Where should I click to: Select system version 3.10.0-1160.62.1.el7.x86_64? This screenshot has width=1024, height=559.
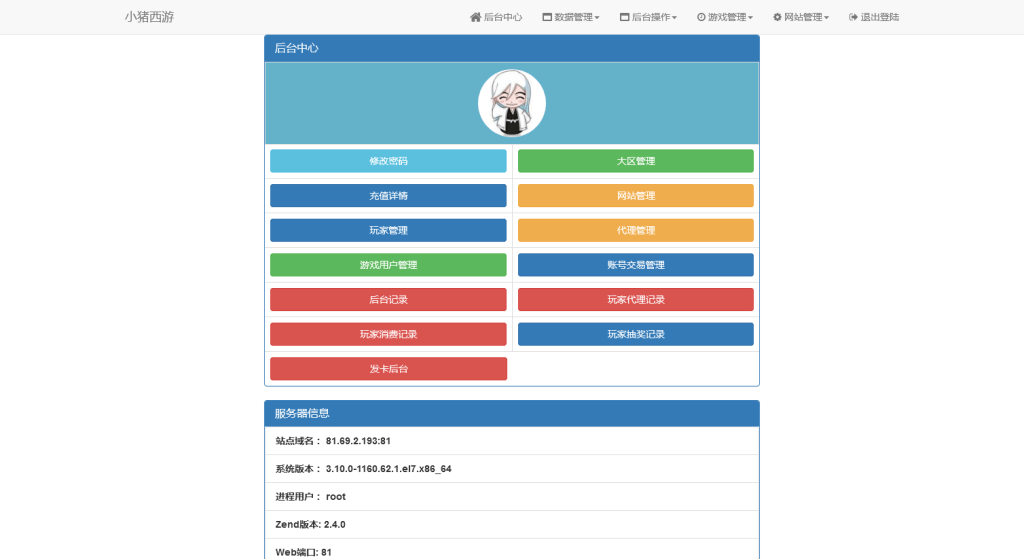coord(389,469)
